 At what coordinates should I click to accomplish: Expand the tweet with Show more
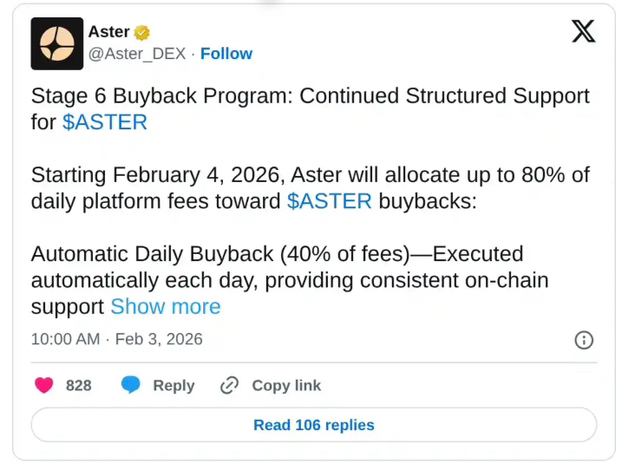point(165,306)
